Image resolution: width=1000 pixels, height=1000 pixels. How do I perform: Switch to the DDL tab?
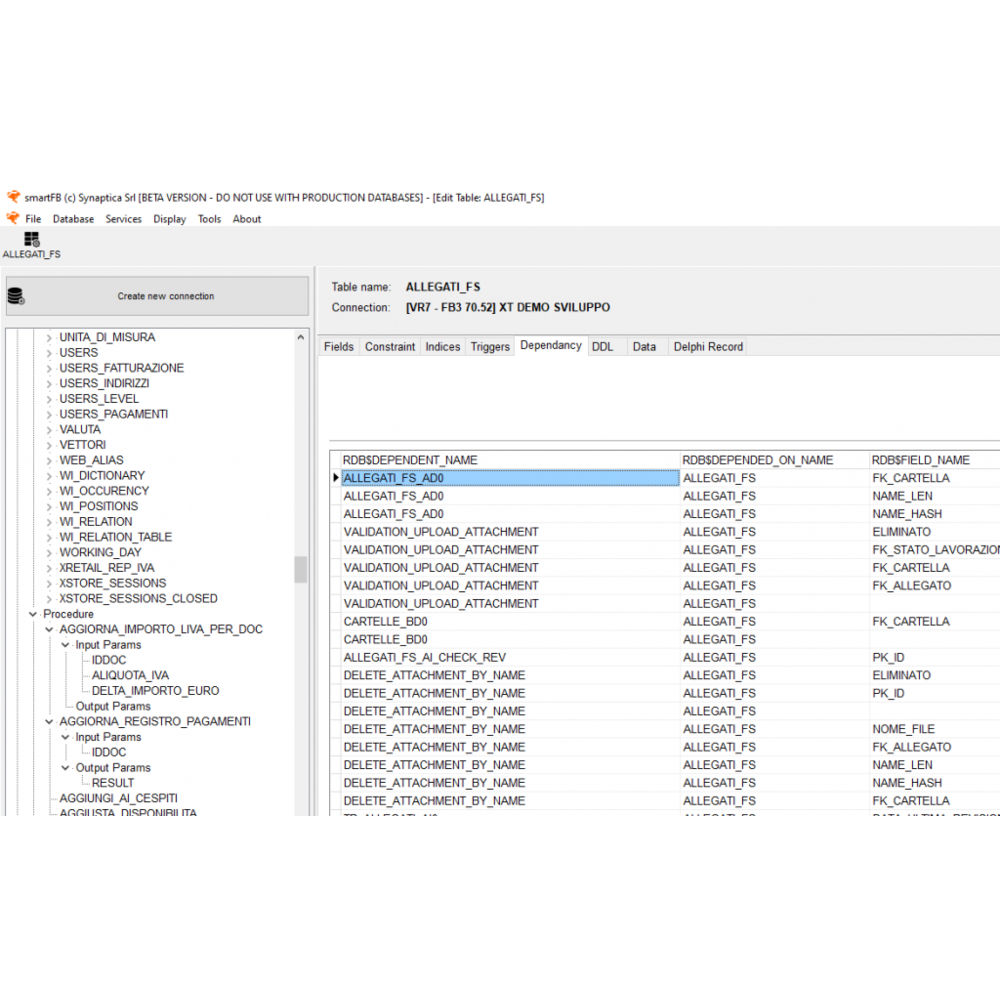pyautogui.click(x=602, y=347)
